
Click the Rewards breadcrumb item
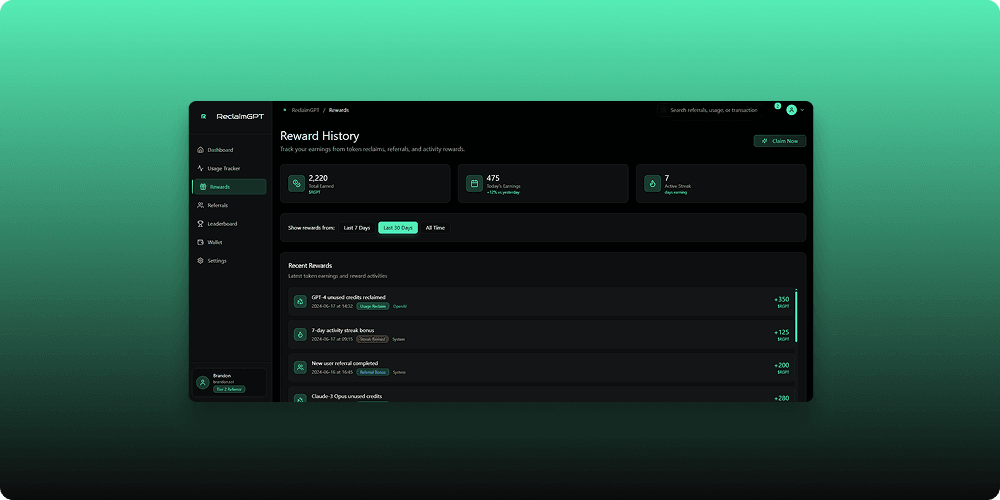[339, 110]
